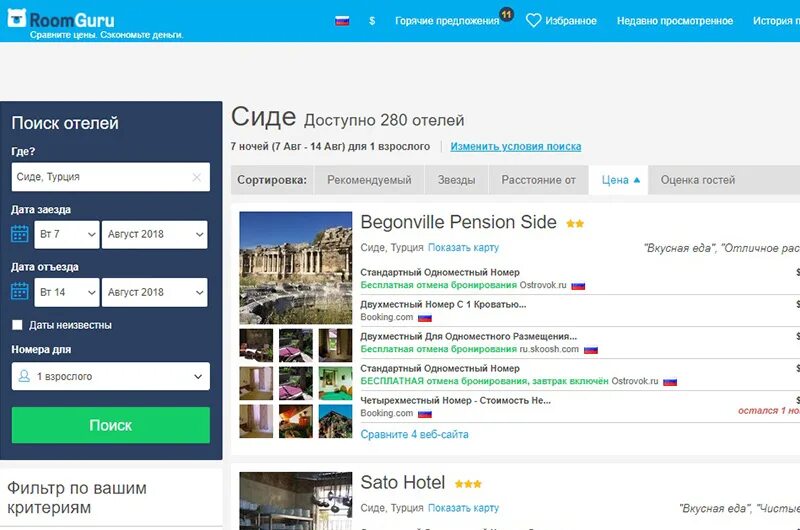
Task: Clear the Сиде, Турция destination field
Action: coord(196,177)
